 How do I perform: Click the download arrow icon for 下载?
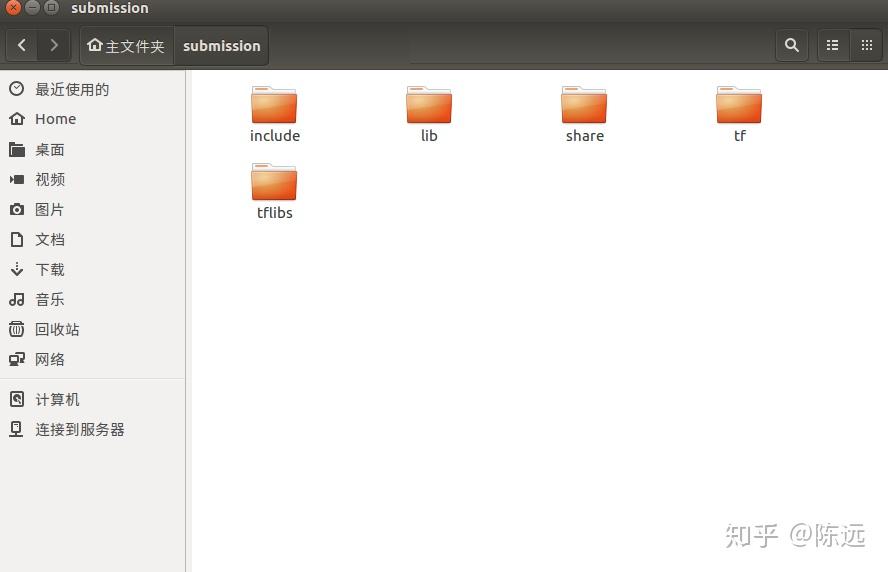(17, 269)
